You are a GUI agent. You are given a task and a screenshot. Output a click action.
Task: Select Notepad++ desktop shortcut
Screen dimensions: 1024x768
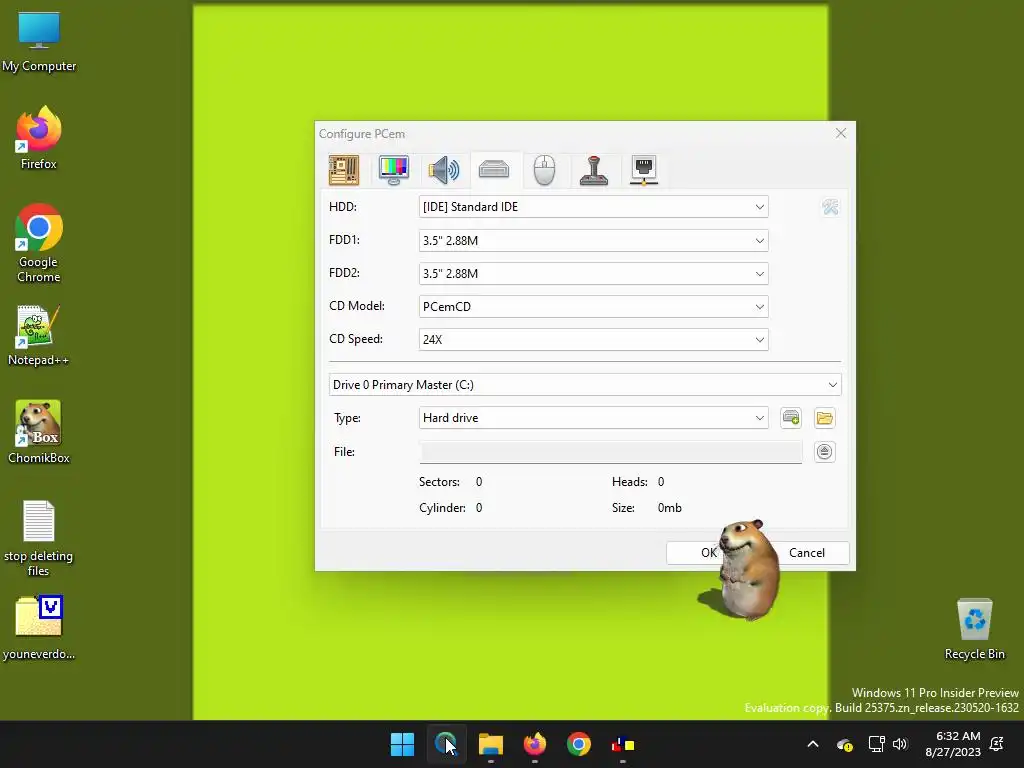[x=39, y=336]
